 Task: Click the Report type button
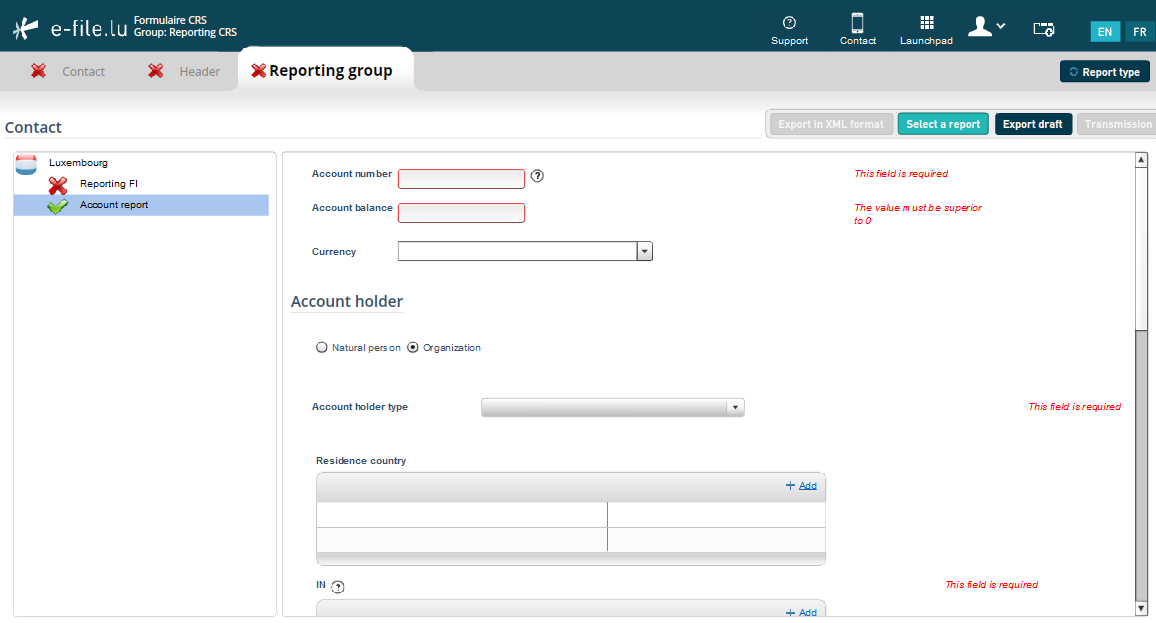[x=1104, y=72]
